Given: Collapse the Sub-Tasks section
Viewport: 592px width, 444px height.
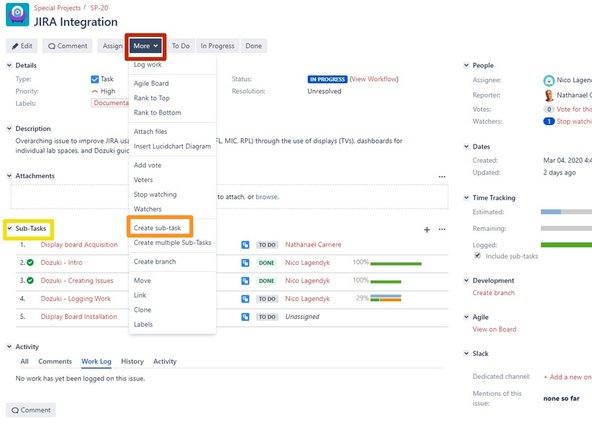Looking at the screenshot, I should (x=9, y=228).
